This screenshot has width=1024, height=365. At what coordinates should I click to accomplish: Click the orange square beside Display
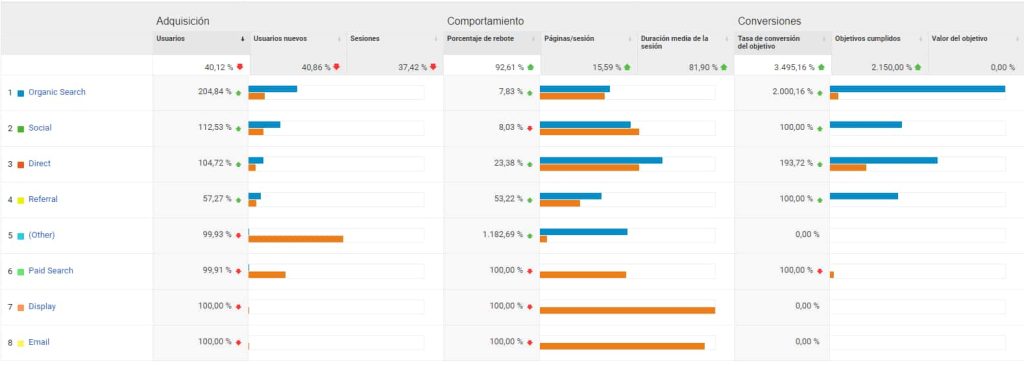pyautogui.click(x=21, y=307)
